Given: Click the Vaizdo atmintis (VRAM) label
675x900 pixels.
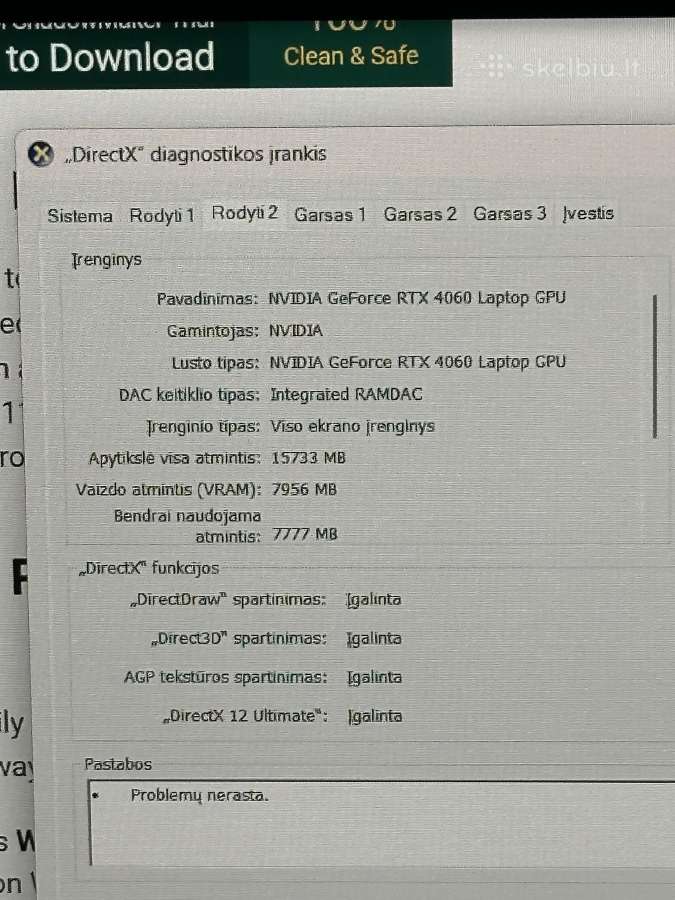Looking at the screenshot, I should [169, 490].
